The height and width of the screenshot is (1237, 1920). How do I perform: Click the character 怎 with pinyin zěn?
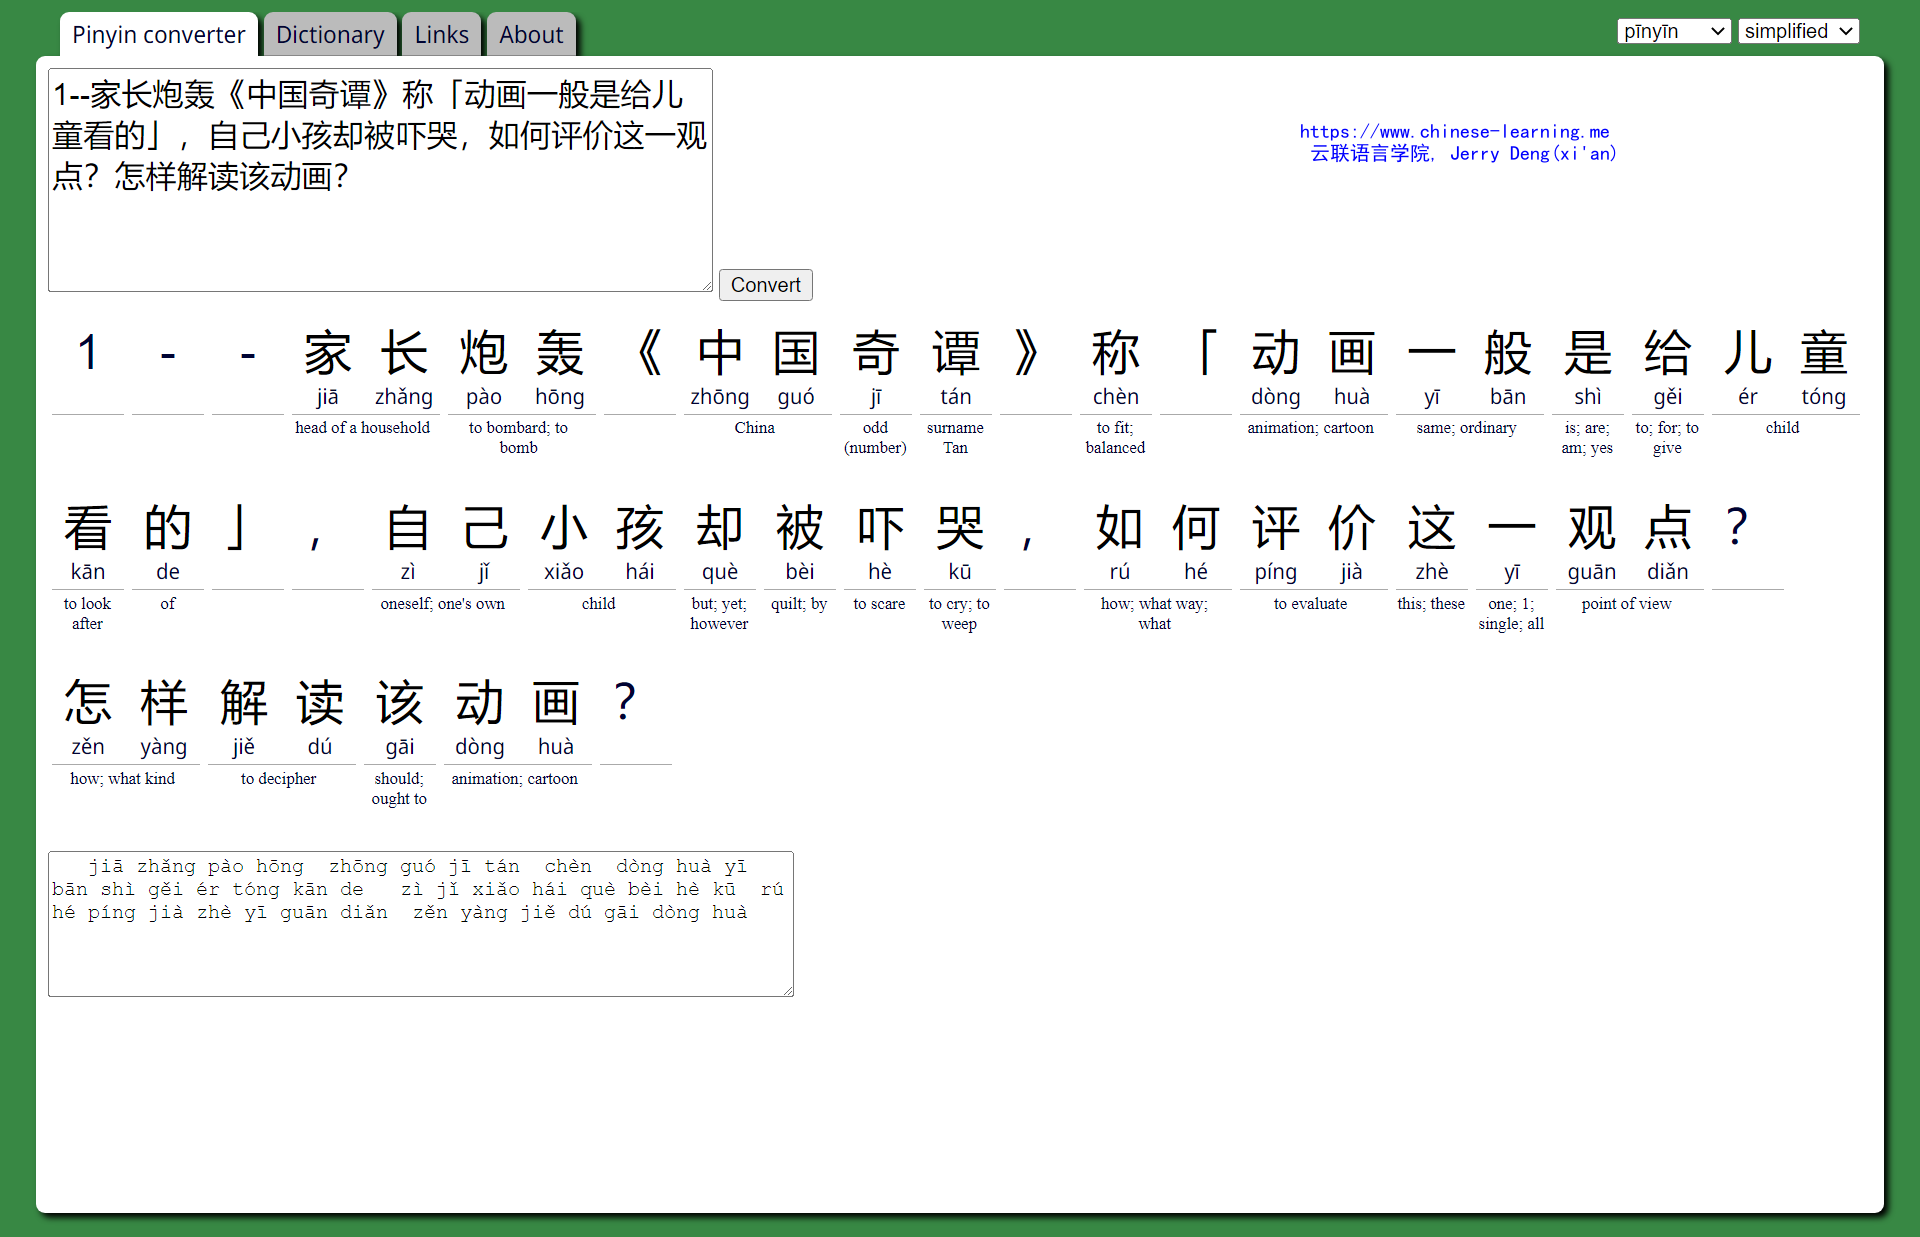[87, 703]
